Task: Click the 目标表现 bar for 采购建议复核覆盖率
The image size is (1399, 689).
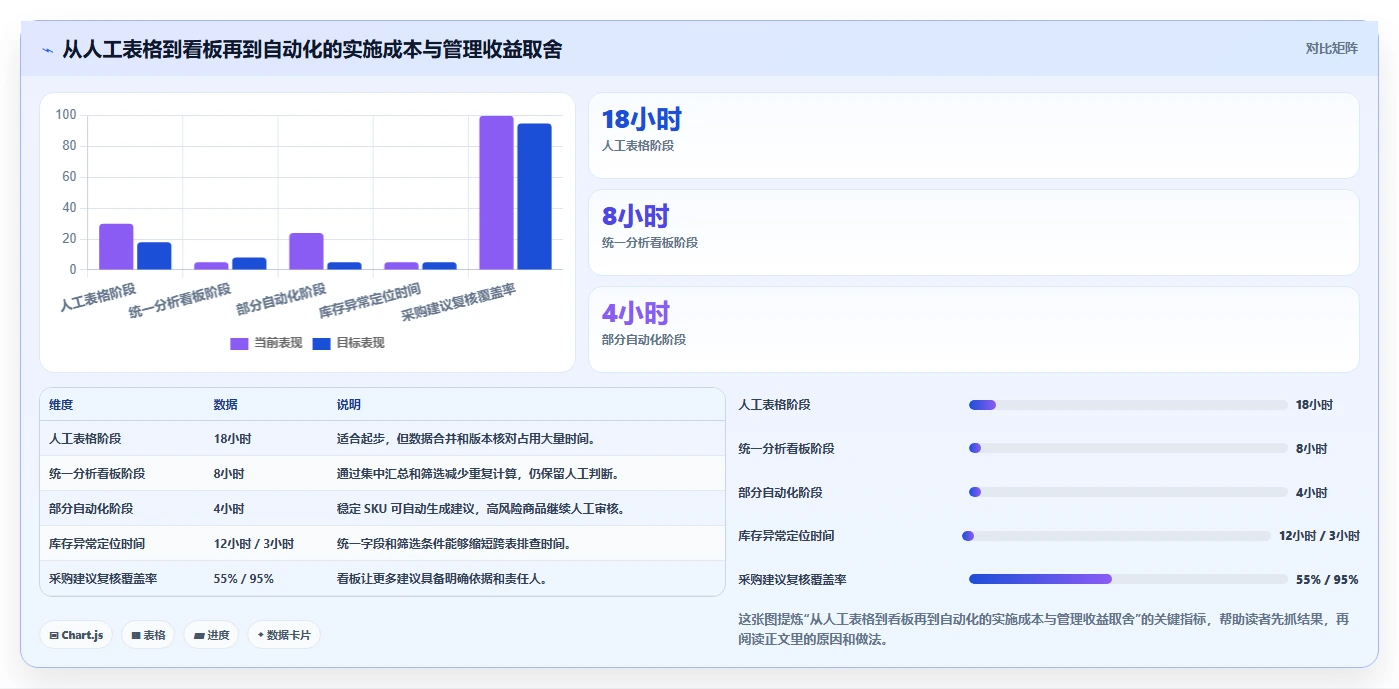Action: pyautogui.click(x=534, y=197)
